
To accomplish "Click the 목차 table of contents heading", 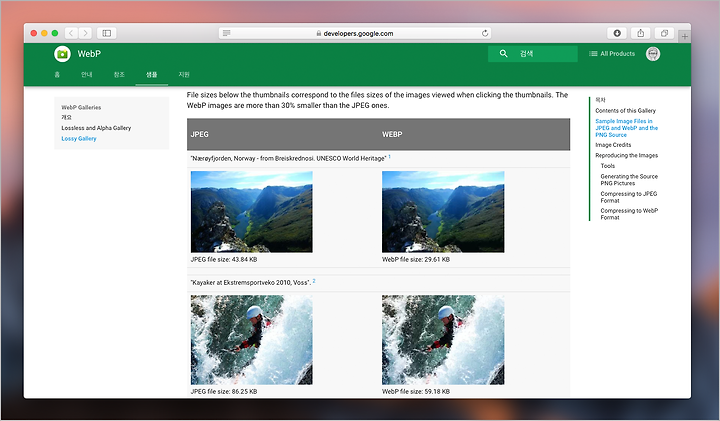I will (600, 100).
